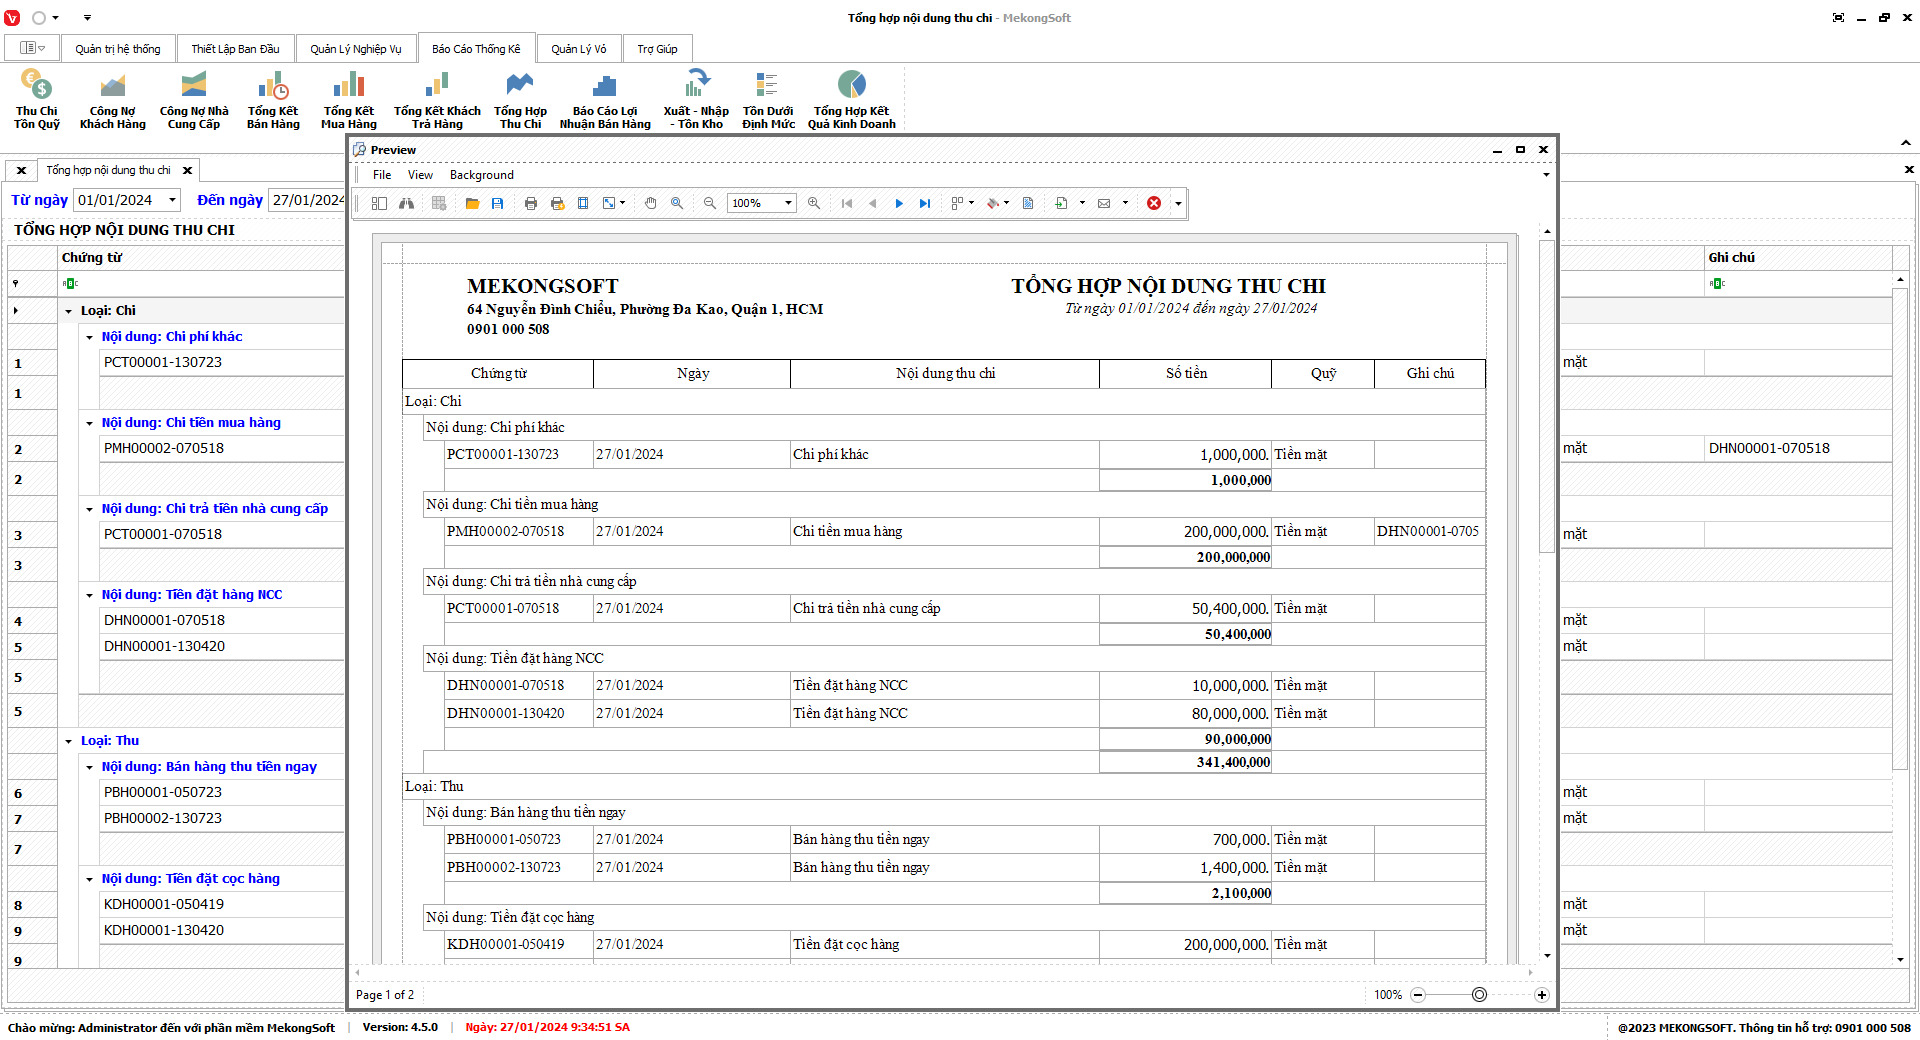Image resolution: width=1920 pixels, height=1040 pixels.
Task: Open the View menu in Preview
Action: [x=420, y=175]
